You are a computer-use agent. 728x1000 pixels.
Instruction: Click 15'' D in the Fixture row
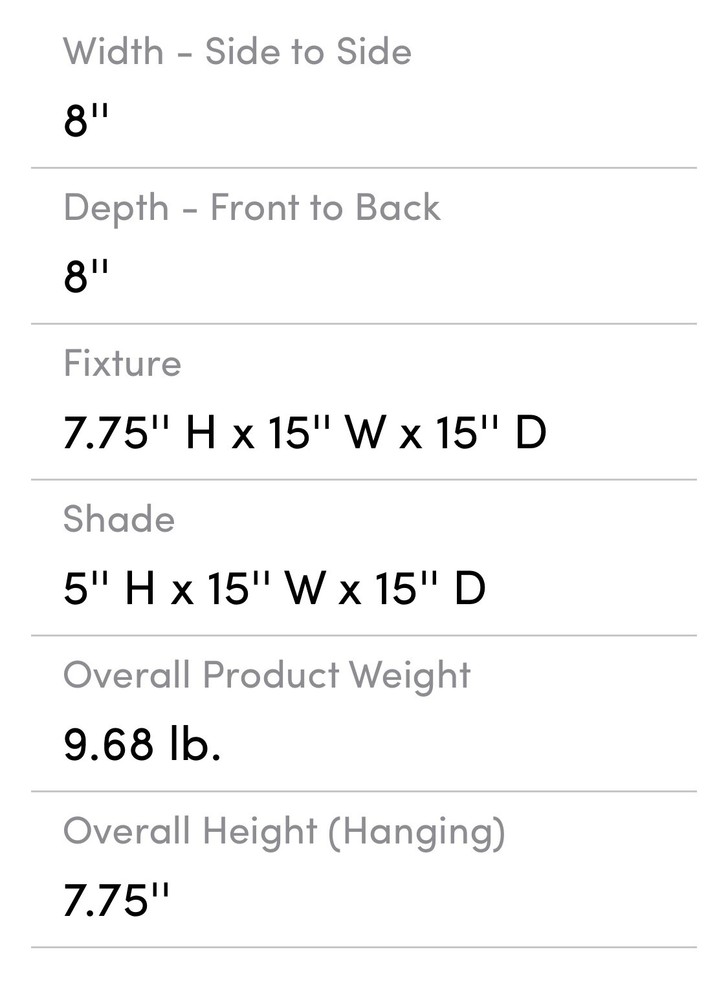491,433
